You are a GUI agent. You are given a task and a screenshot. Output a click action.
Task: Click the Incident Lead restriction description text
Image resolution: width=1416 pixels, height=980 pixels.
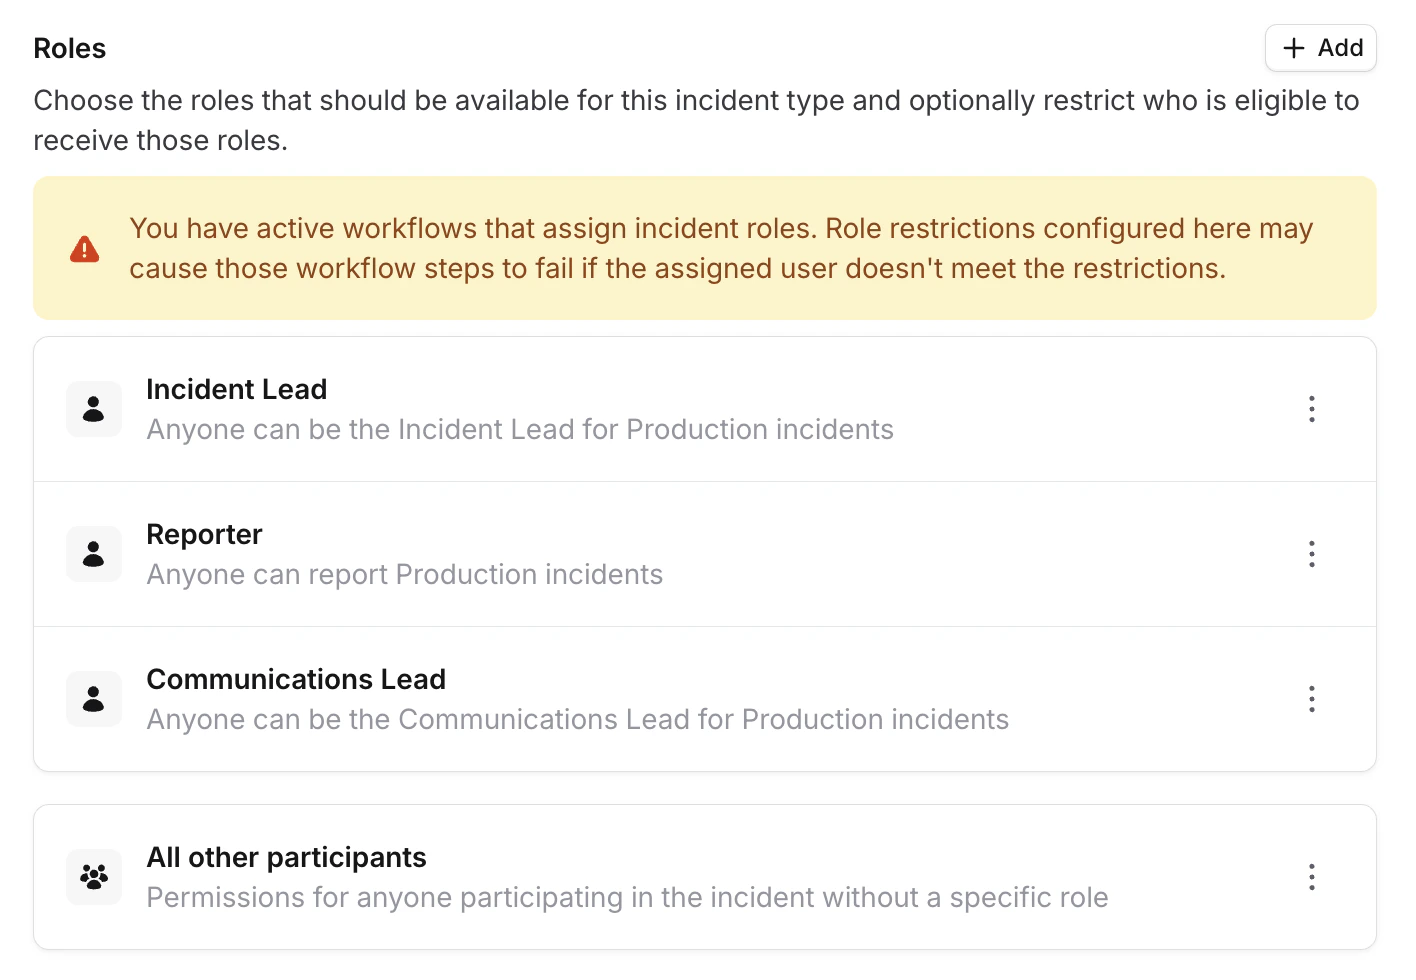519,429
